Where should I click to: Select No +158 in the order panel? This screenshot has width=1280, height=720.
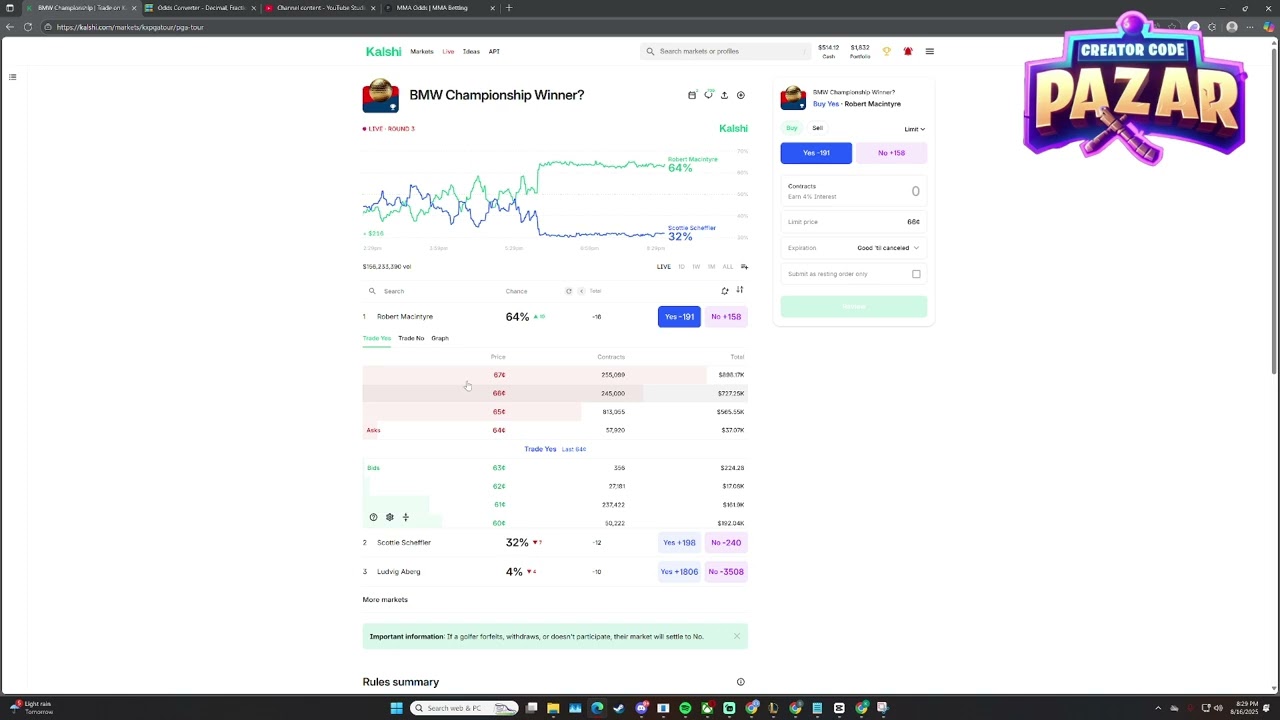pos(891,153)
